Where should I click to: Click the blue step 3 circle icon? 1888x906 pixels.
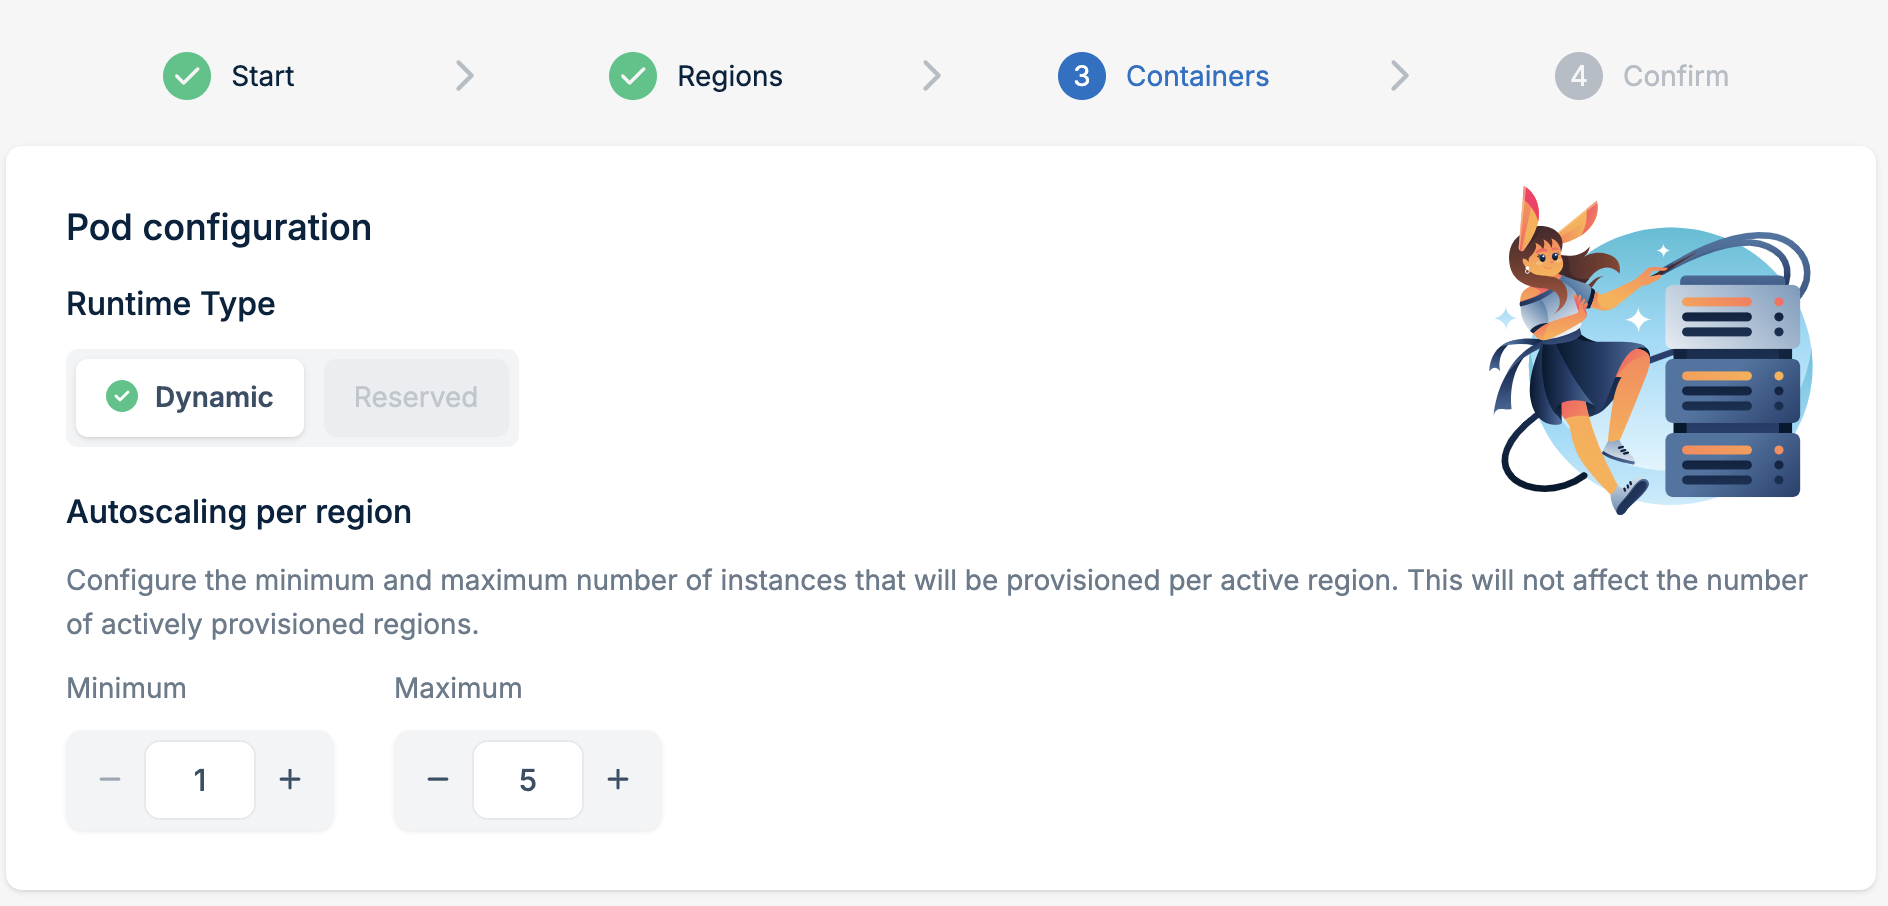click(1082, 76)
